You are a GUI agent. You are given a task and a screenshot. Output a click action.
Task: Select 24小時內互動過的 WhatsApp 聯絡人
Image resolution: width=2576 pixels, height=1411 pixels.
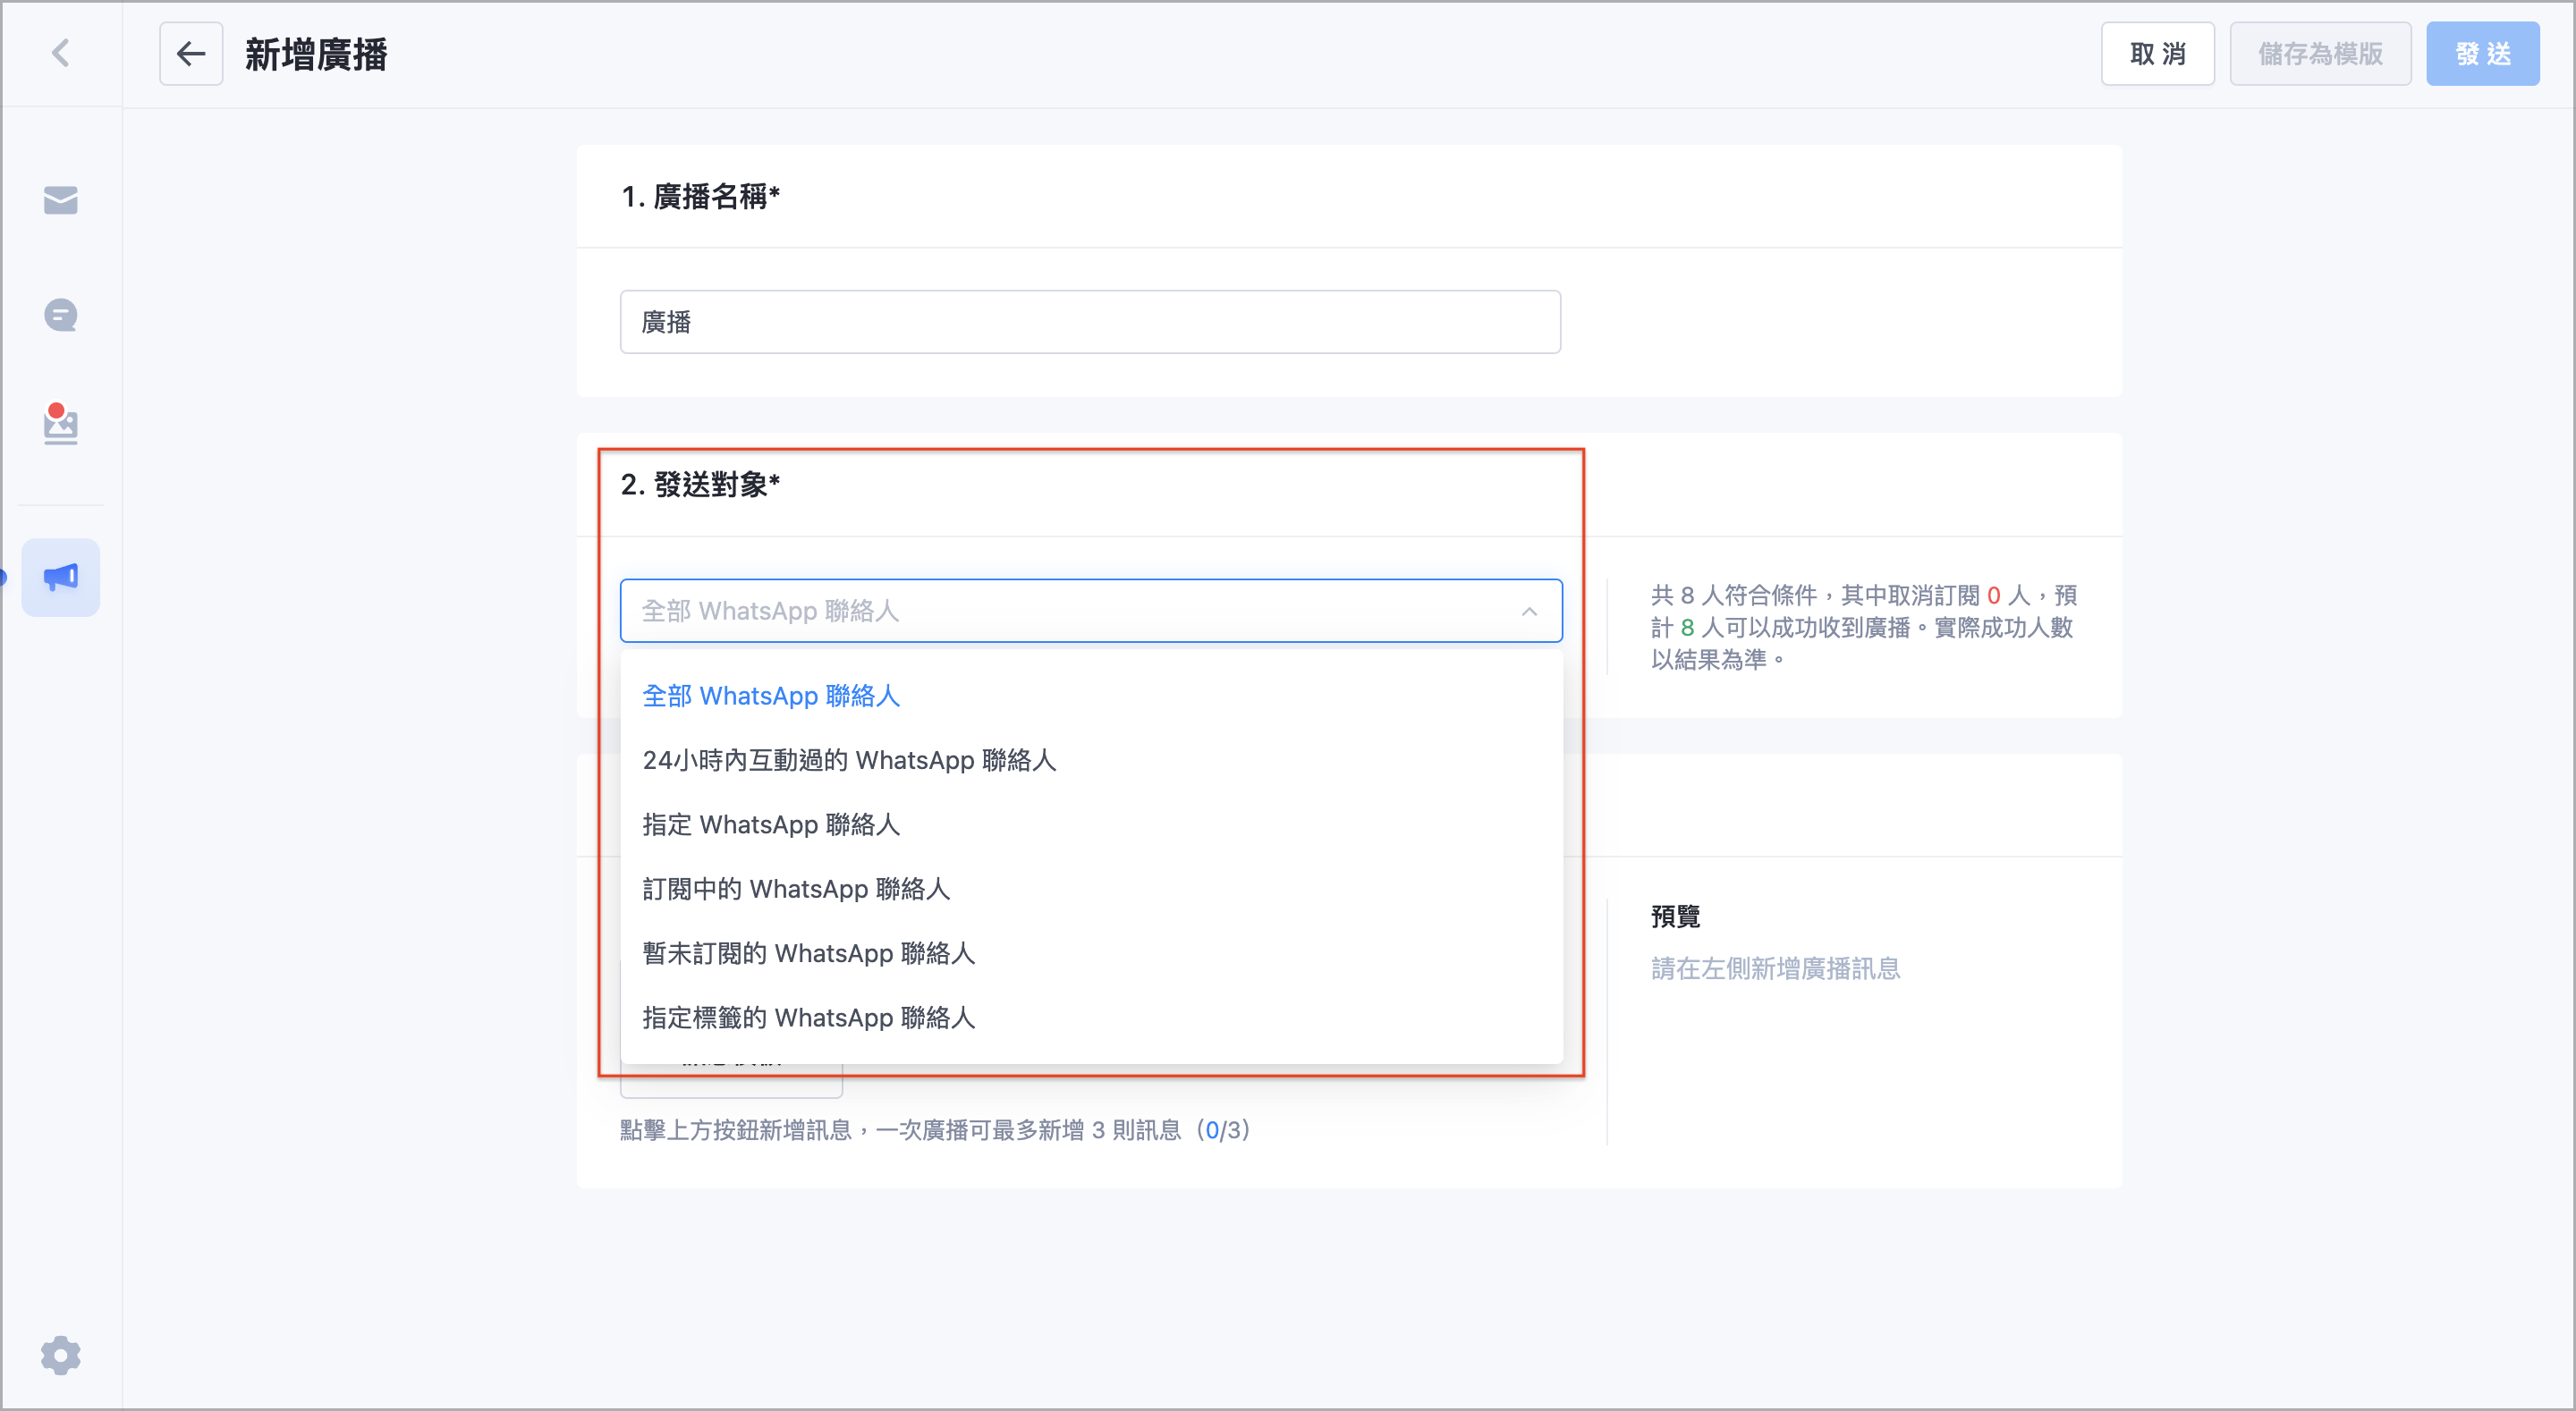[x=1091, y=760]
